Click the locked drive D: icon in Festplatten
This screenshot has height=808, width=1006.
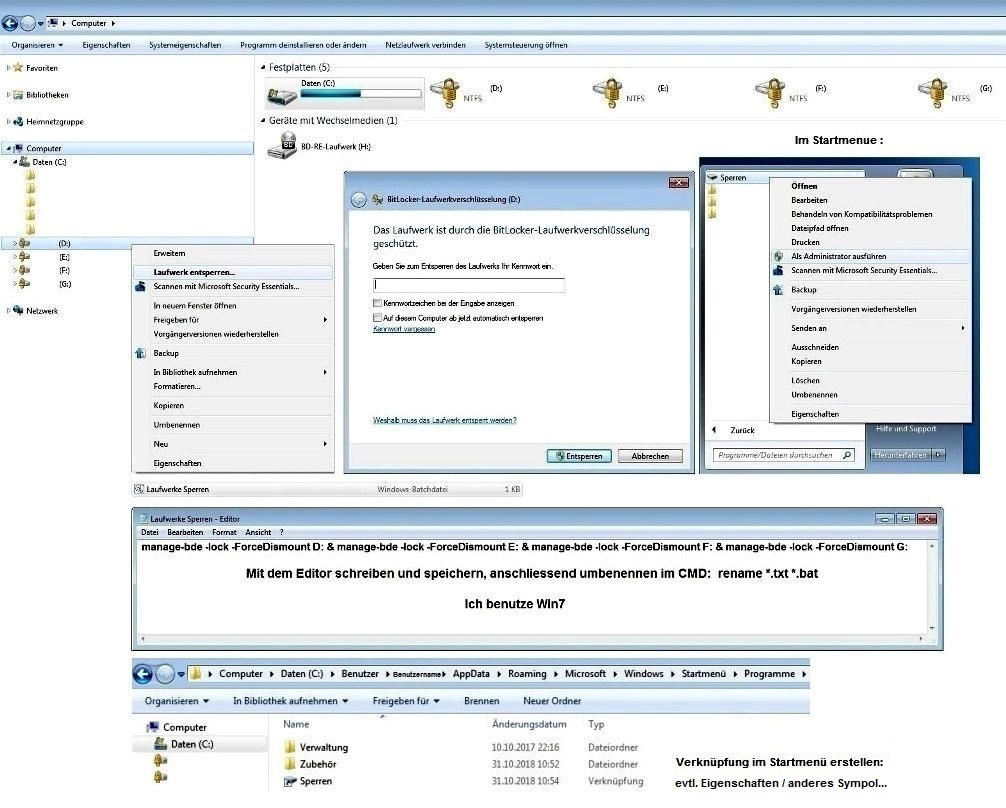click(445, 92)
